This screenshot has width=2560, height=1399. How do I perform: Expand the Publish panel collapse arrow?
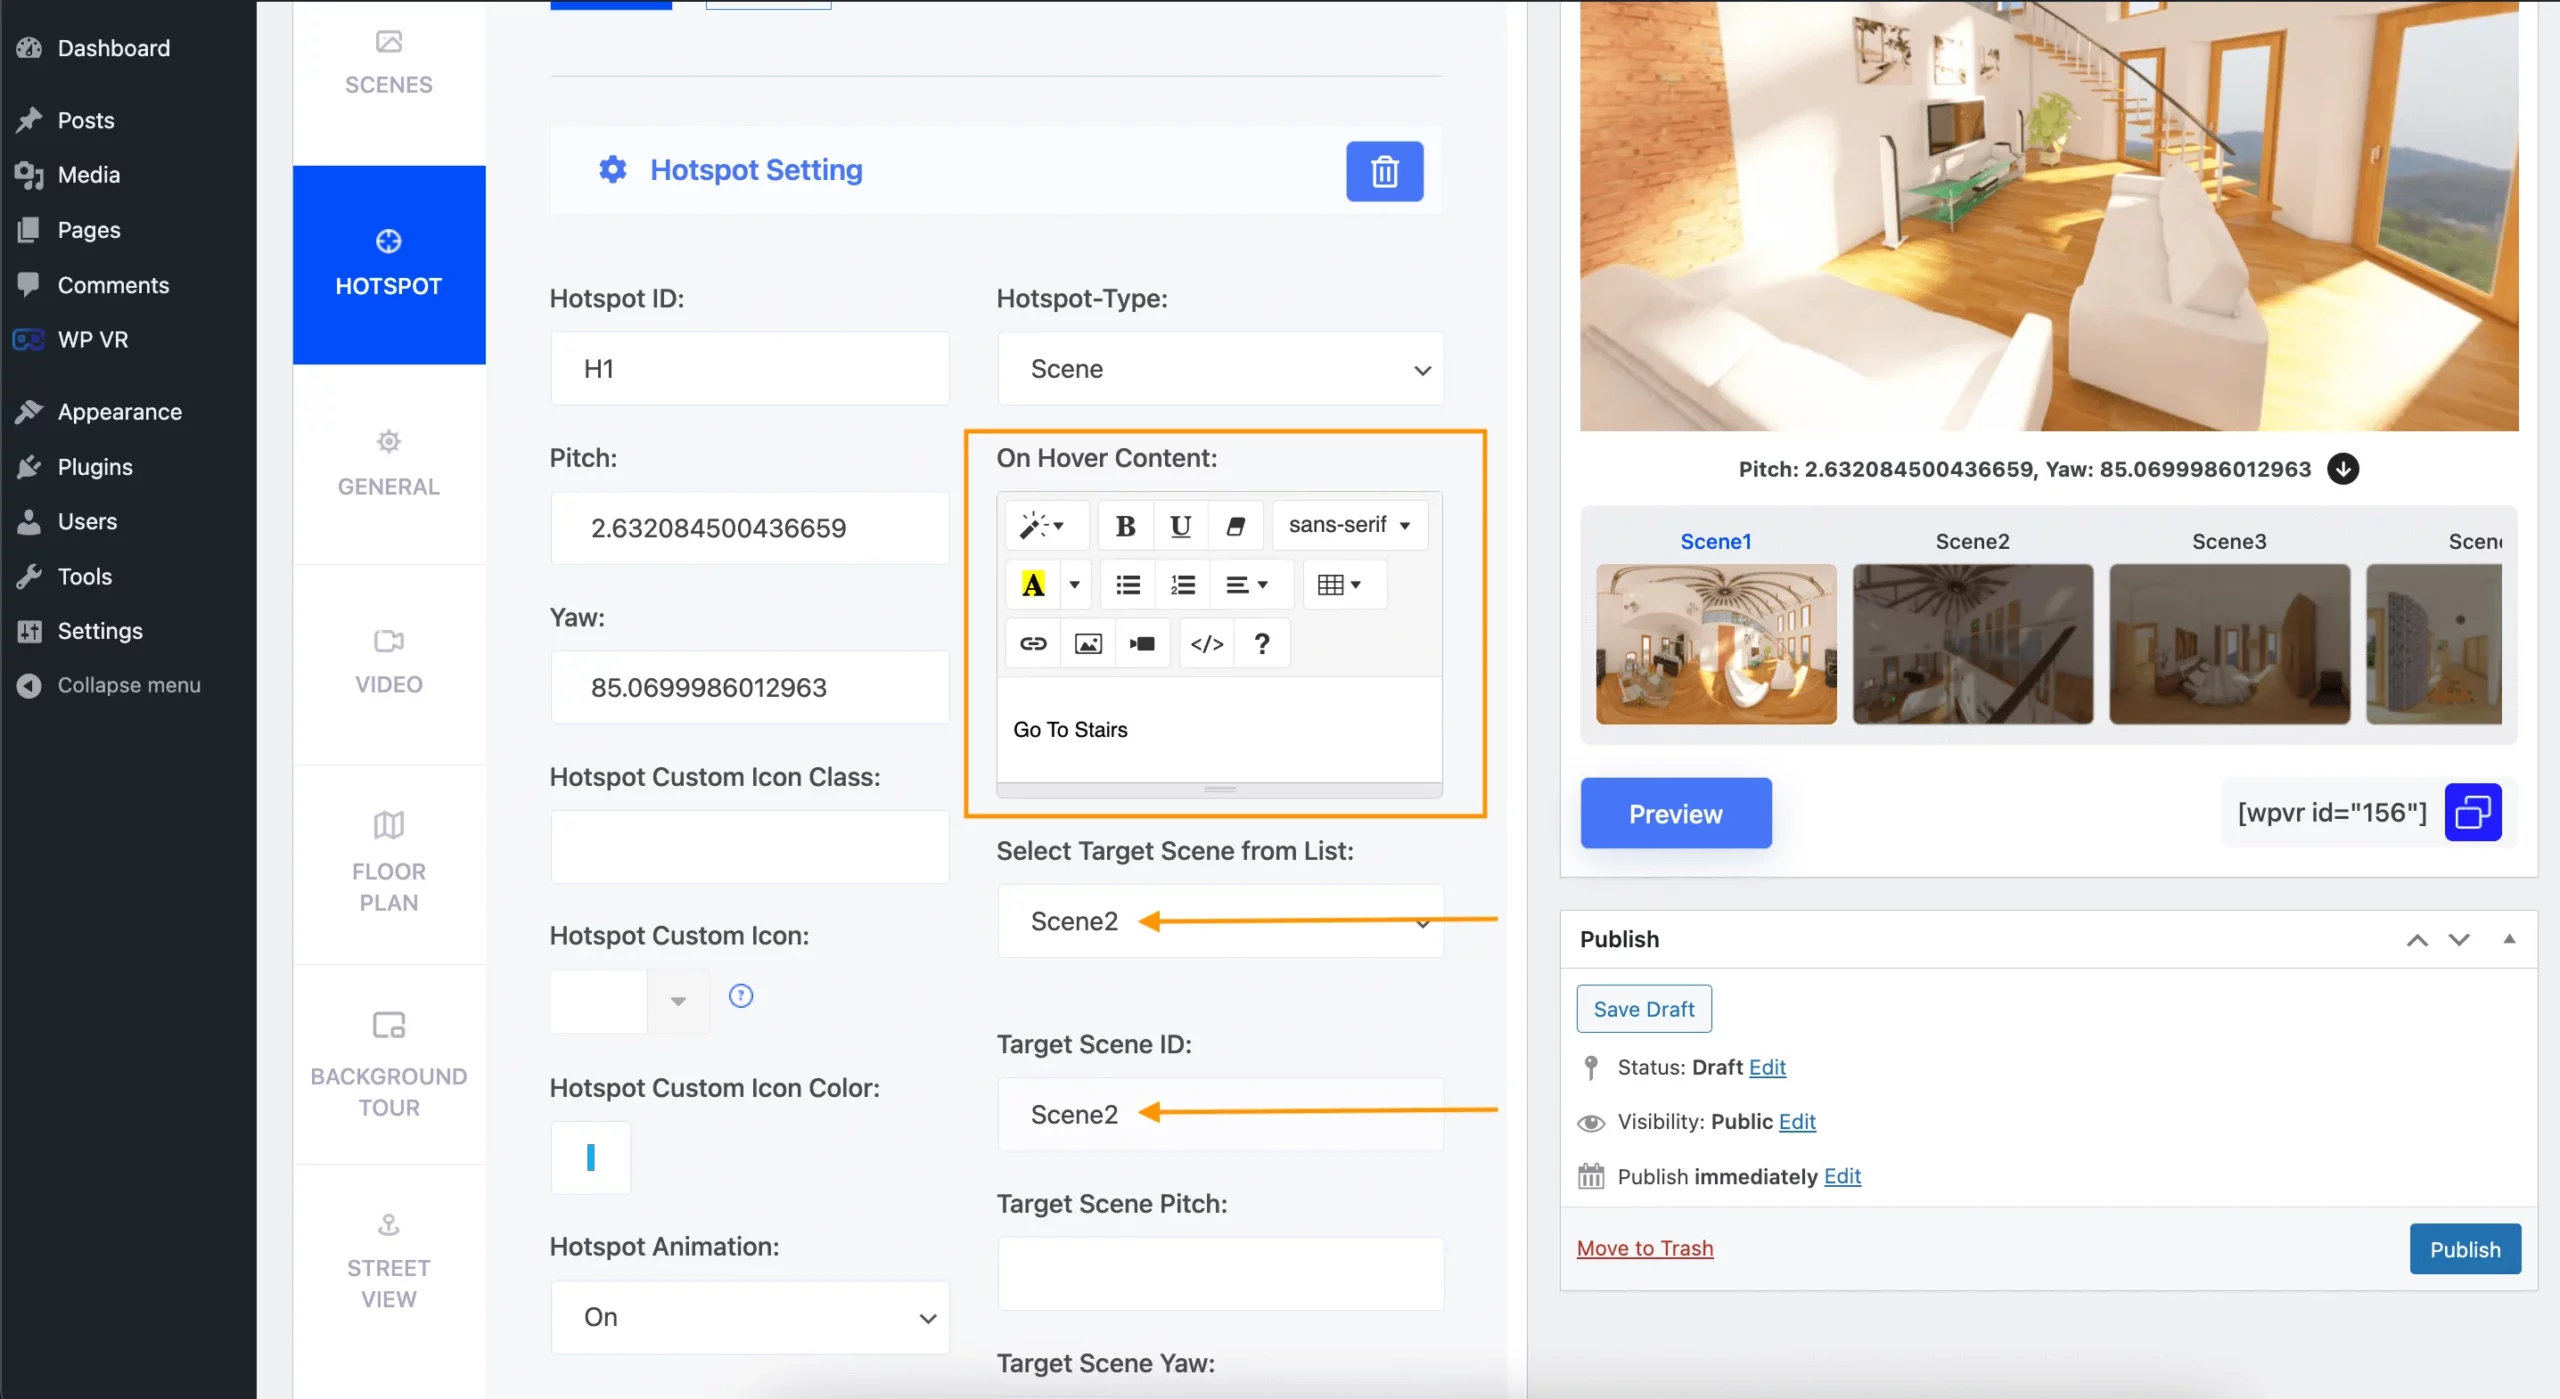pos(2508,939)
